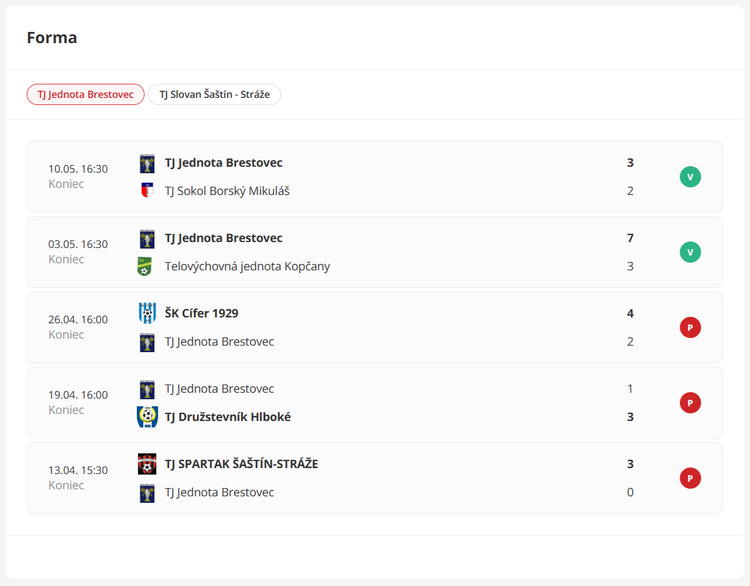Click TJ Spartak Šaštín-Stráže crest logo
Image resolution: width=750 pixels, height=586 pixels.
pyautogui.click(x=147, y=464)
